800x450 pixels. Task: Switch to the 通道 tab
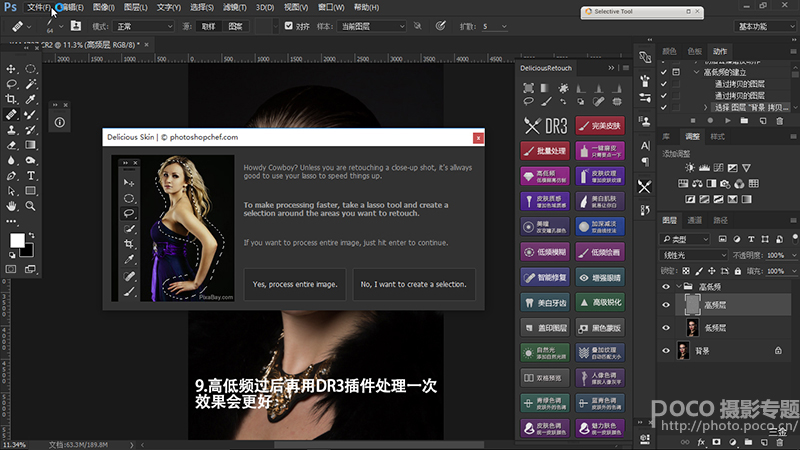coord(694,220)
